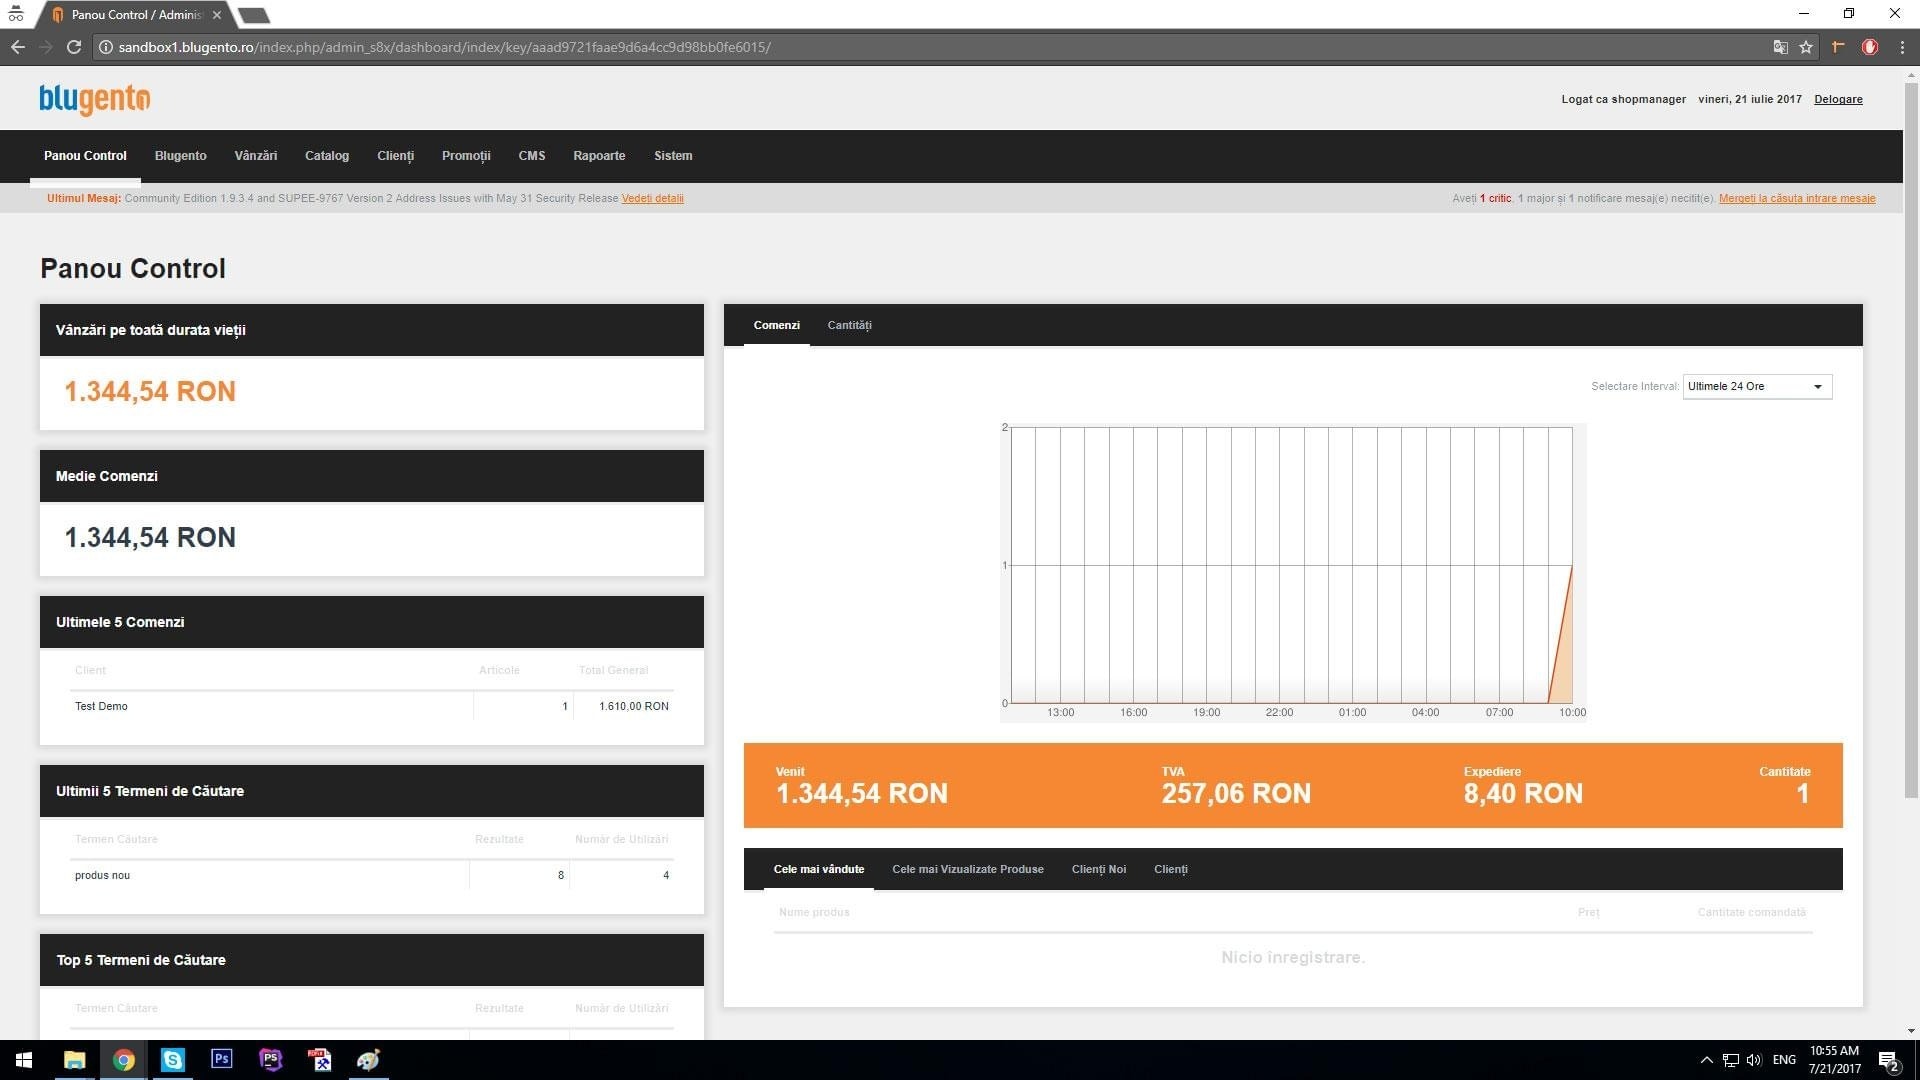Open the Vedeți detalii link
The image size is (1920, 1080).
coord(652,198)
